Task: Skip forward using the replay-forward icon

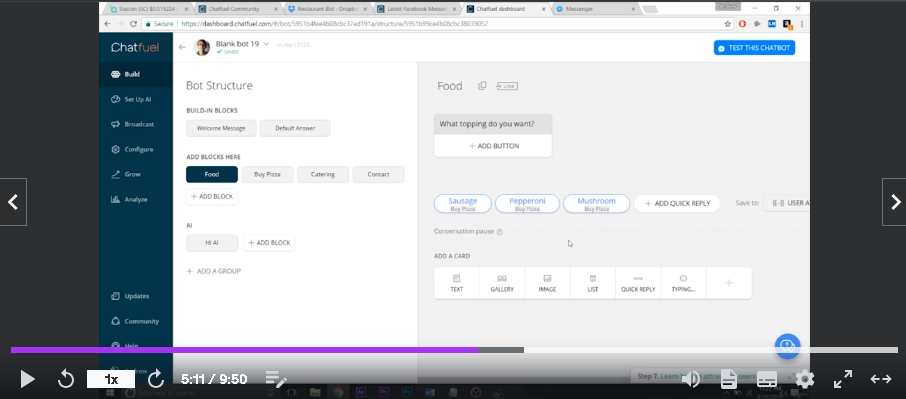Action: 156,379
